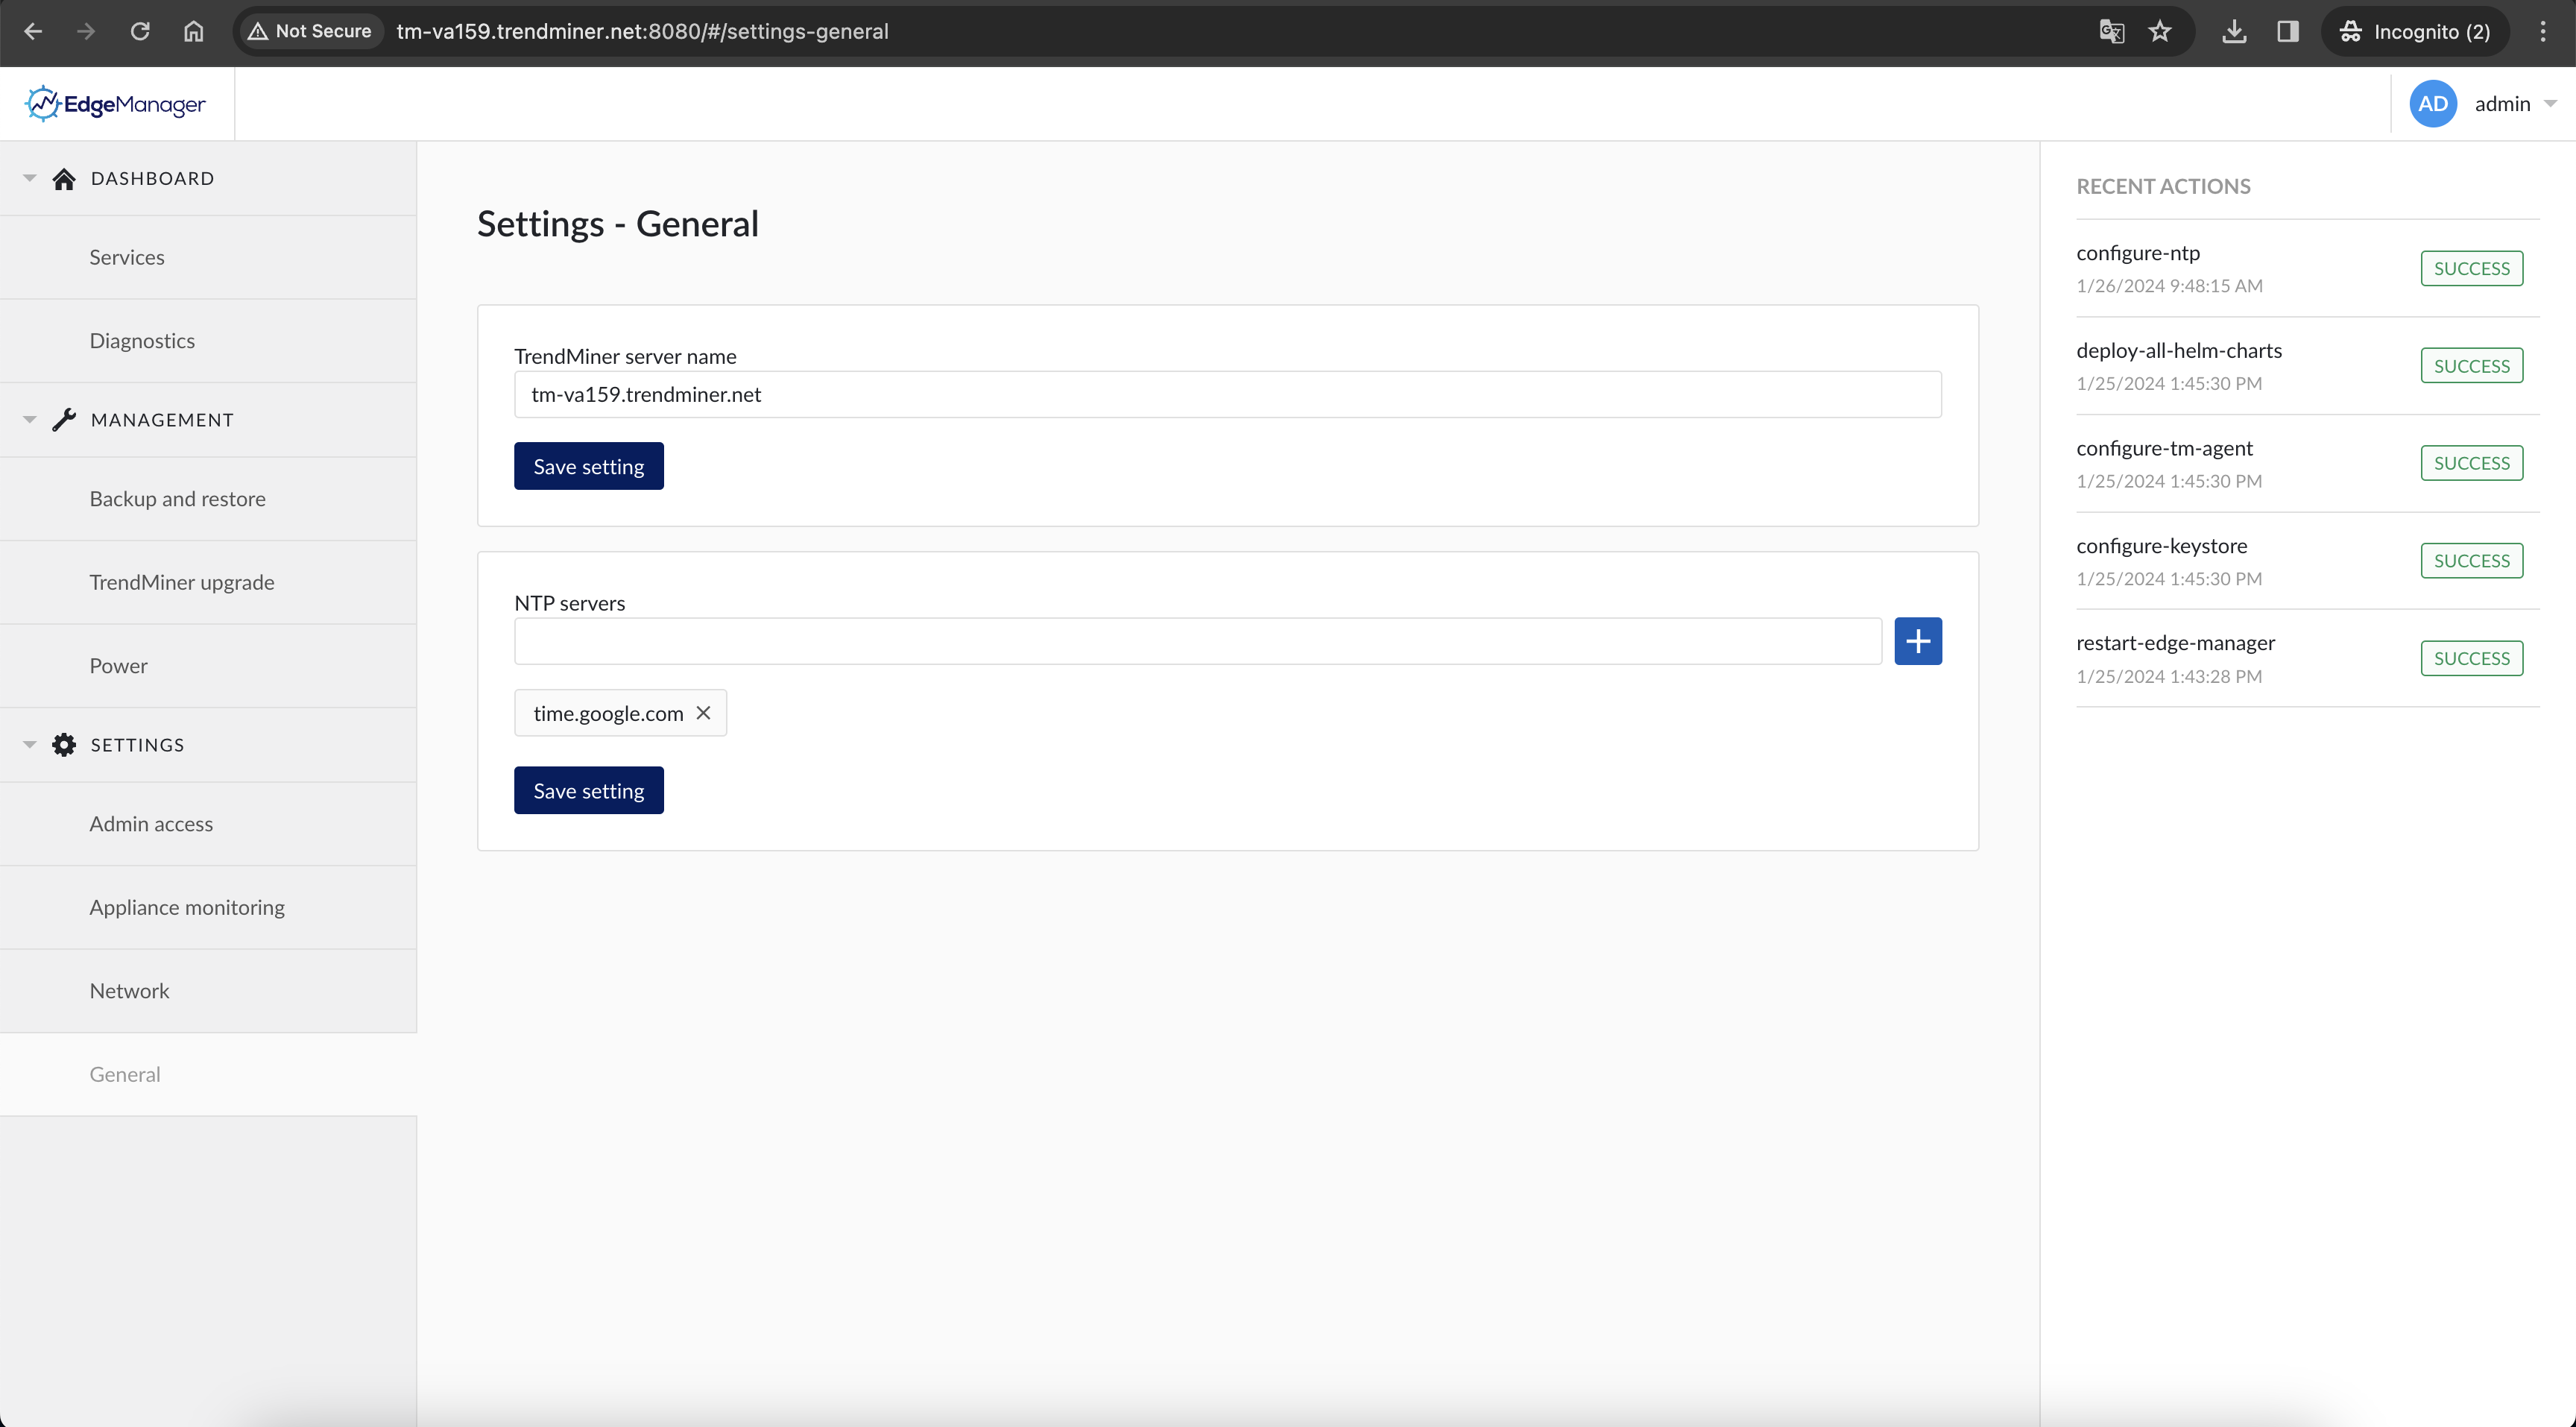Save the TrendMiner server name setting
Viewport: 2576px width, 1427px height.
click(588, 465)
